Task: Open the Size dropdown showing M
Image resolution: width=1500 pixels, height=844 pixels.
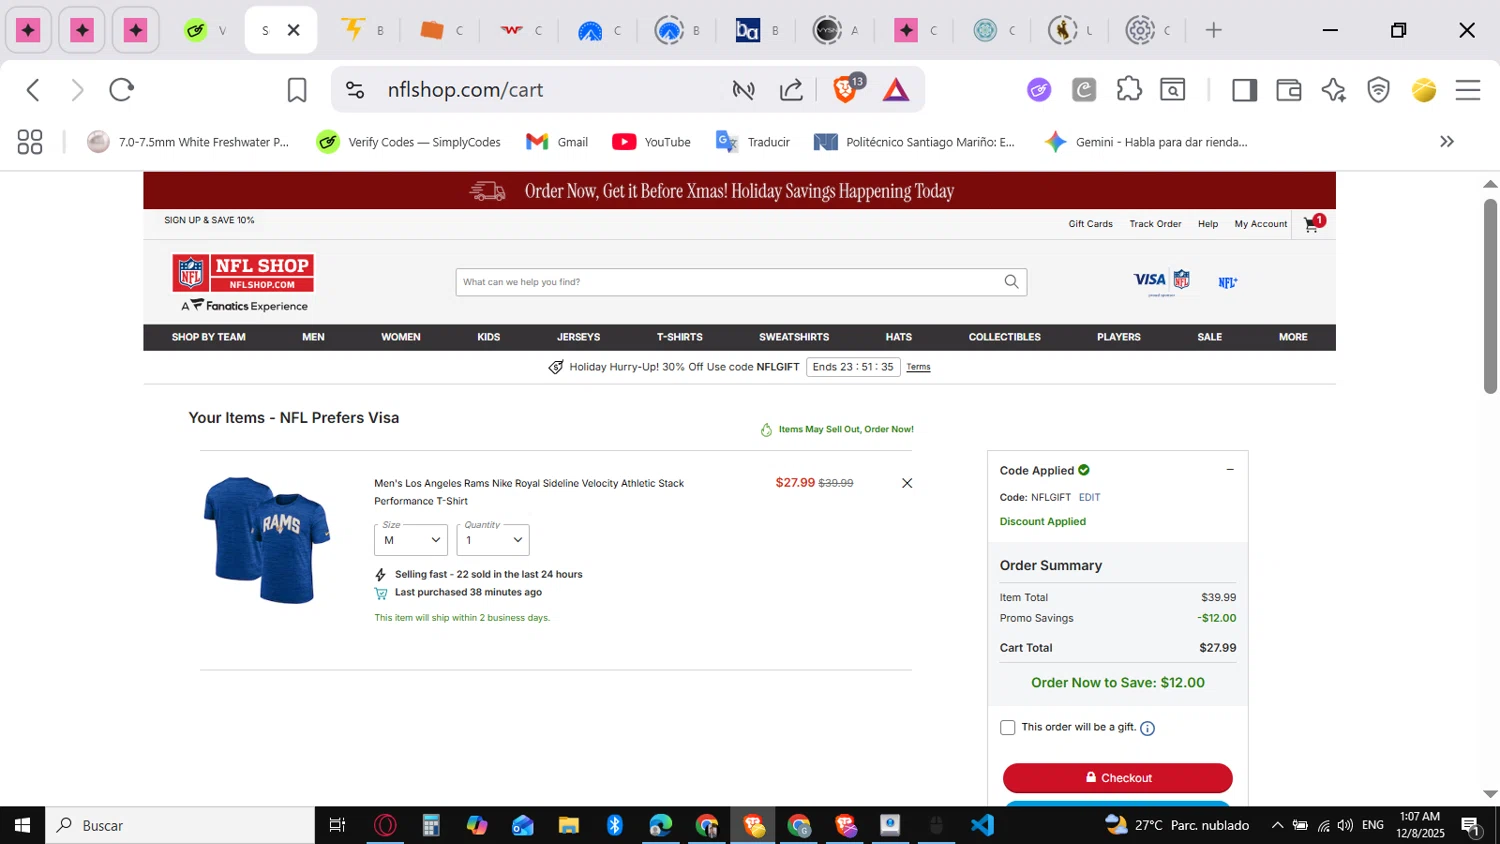Action: (411, 540)
